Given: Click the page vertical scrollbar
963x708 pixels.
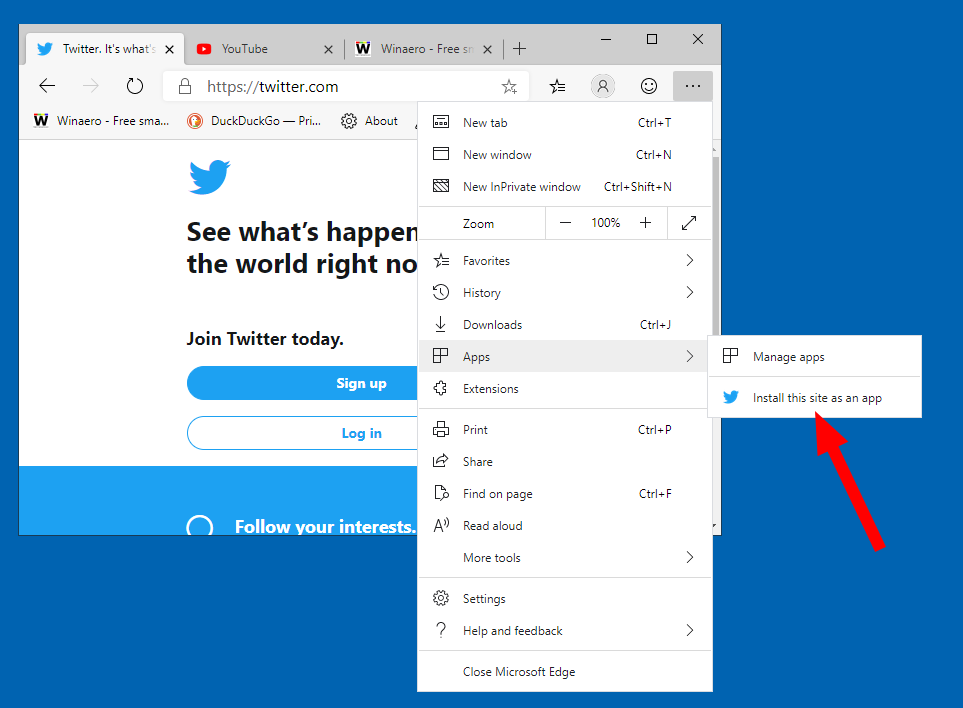Looking at the screenshot, I should pos(715,246).
